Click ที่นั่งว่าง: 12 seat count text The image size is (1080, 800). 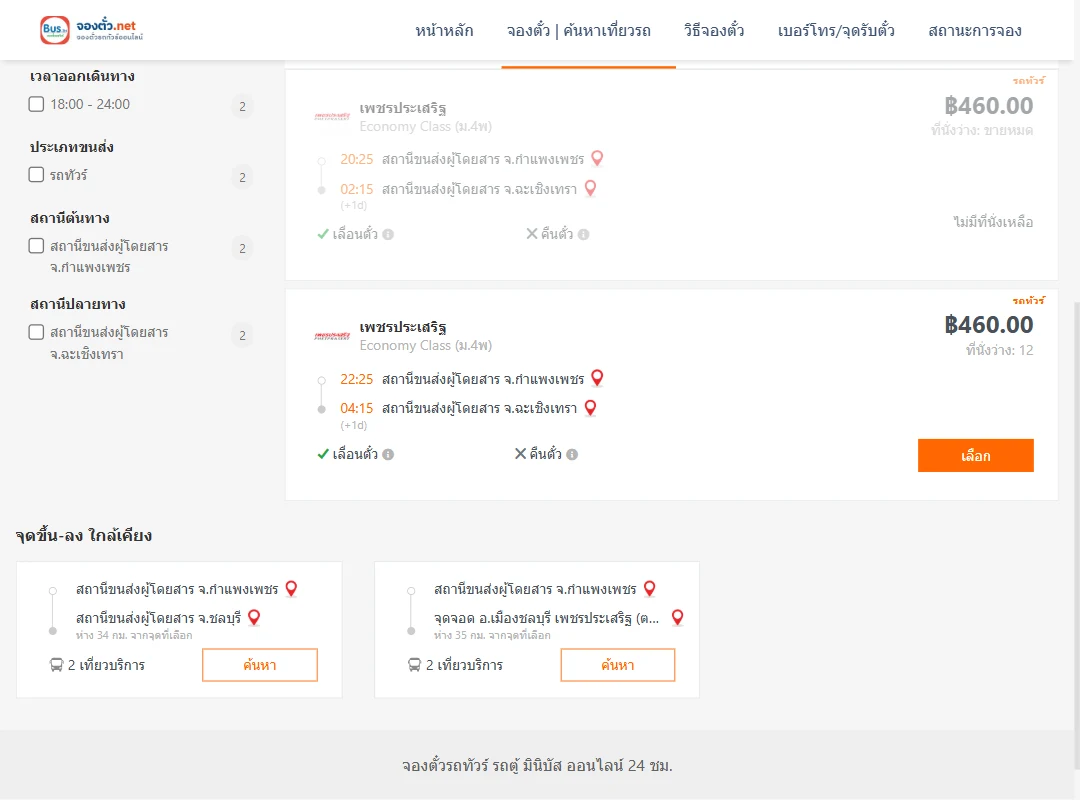[999, 350]
